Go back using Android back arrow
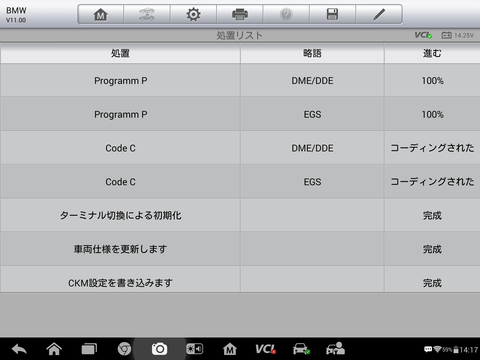This screenshot has width=480, height=360. click(19, 349)
